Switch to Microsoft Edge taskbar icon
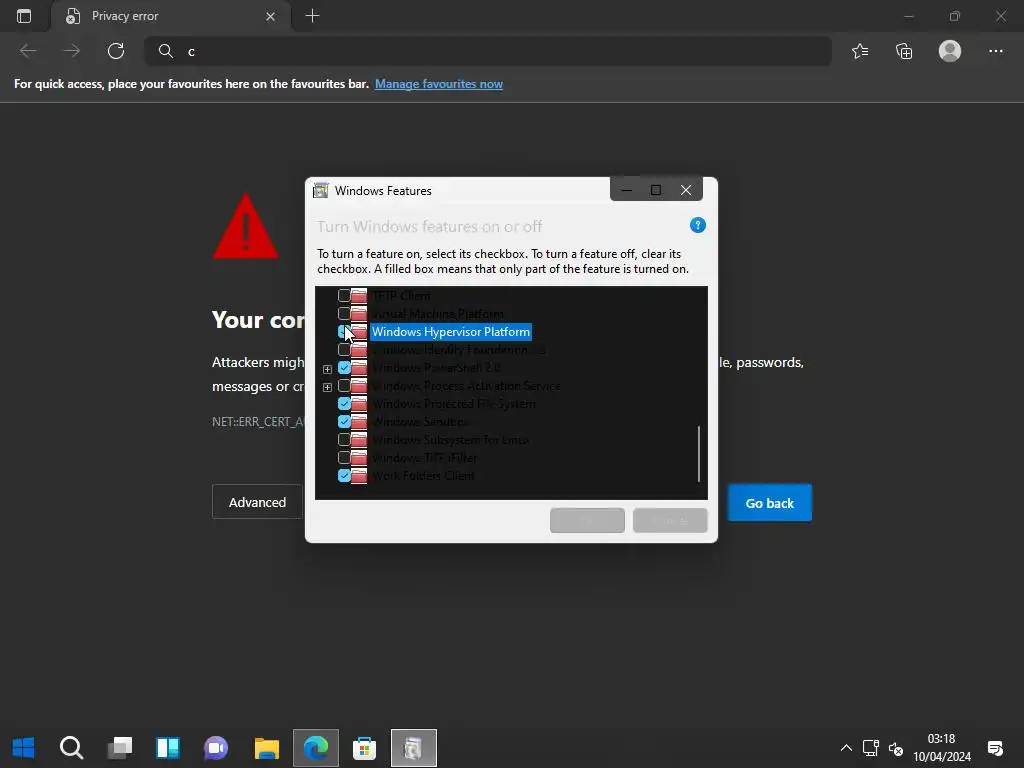 click(x=315, y=747)
